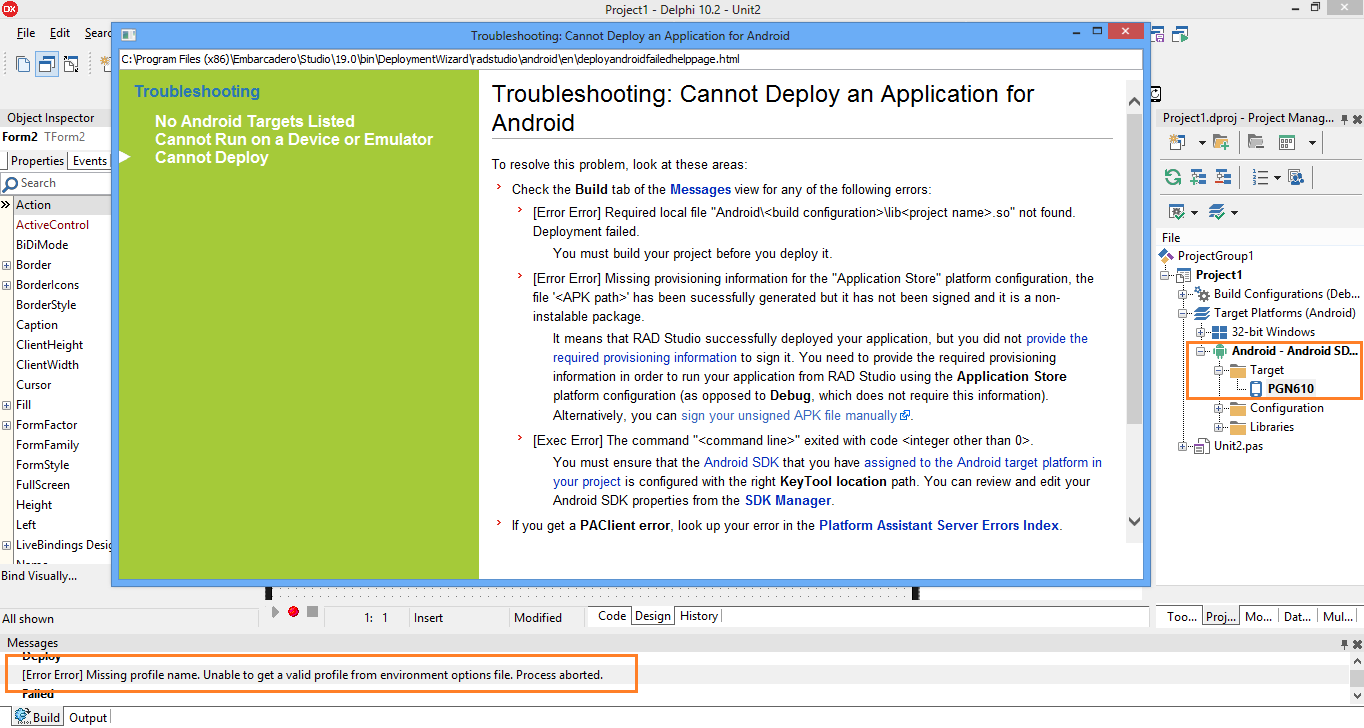Select the Project1 node in project tree
The height and width of the screenshot is (728, 1364).
coord(1219,275)
